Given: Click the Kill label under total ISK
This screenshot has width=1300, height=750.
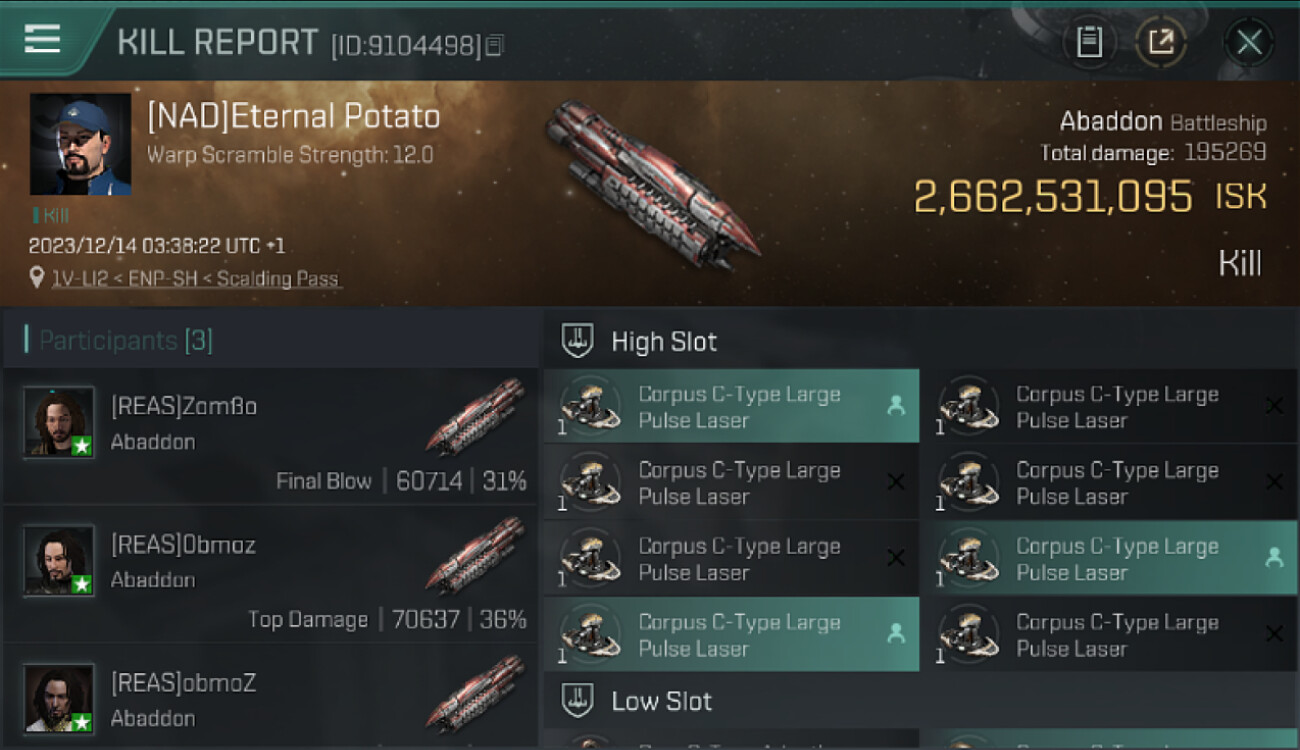Looking at the screenshot, I should pos(1239,264).
